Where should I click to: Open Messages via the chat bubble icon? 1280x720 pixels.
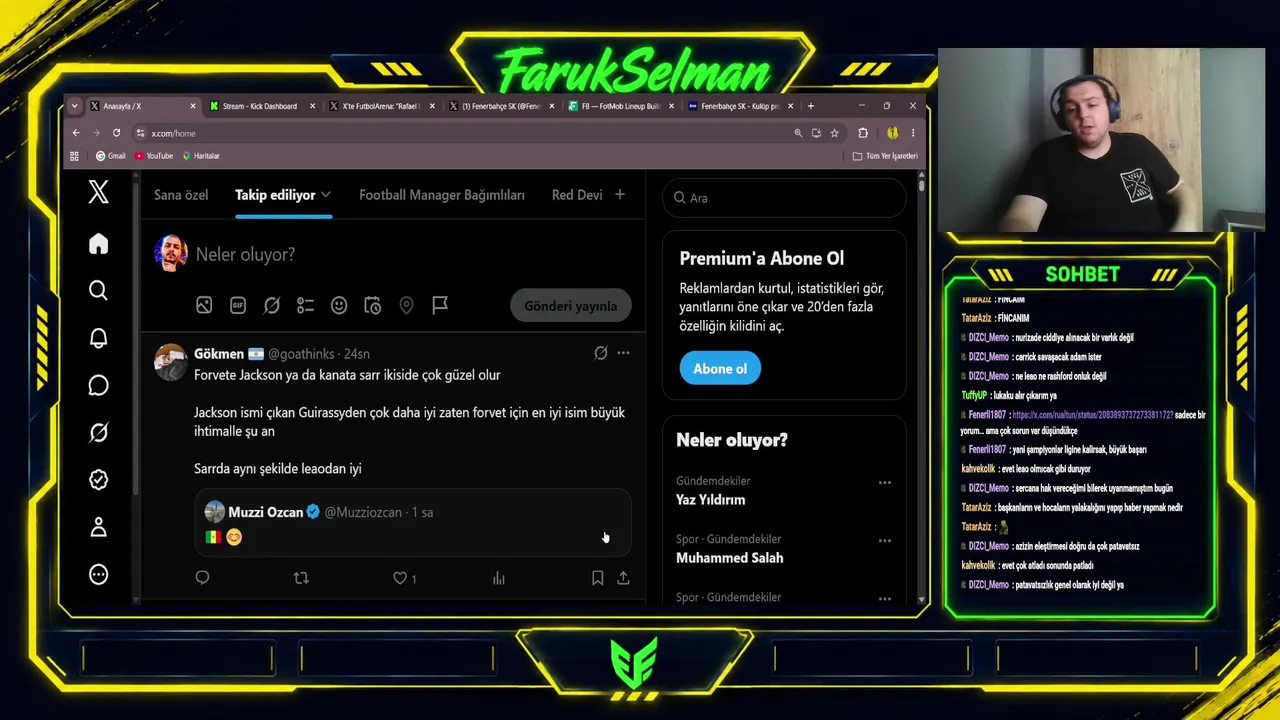(98, 385)
